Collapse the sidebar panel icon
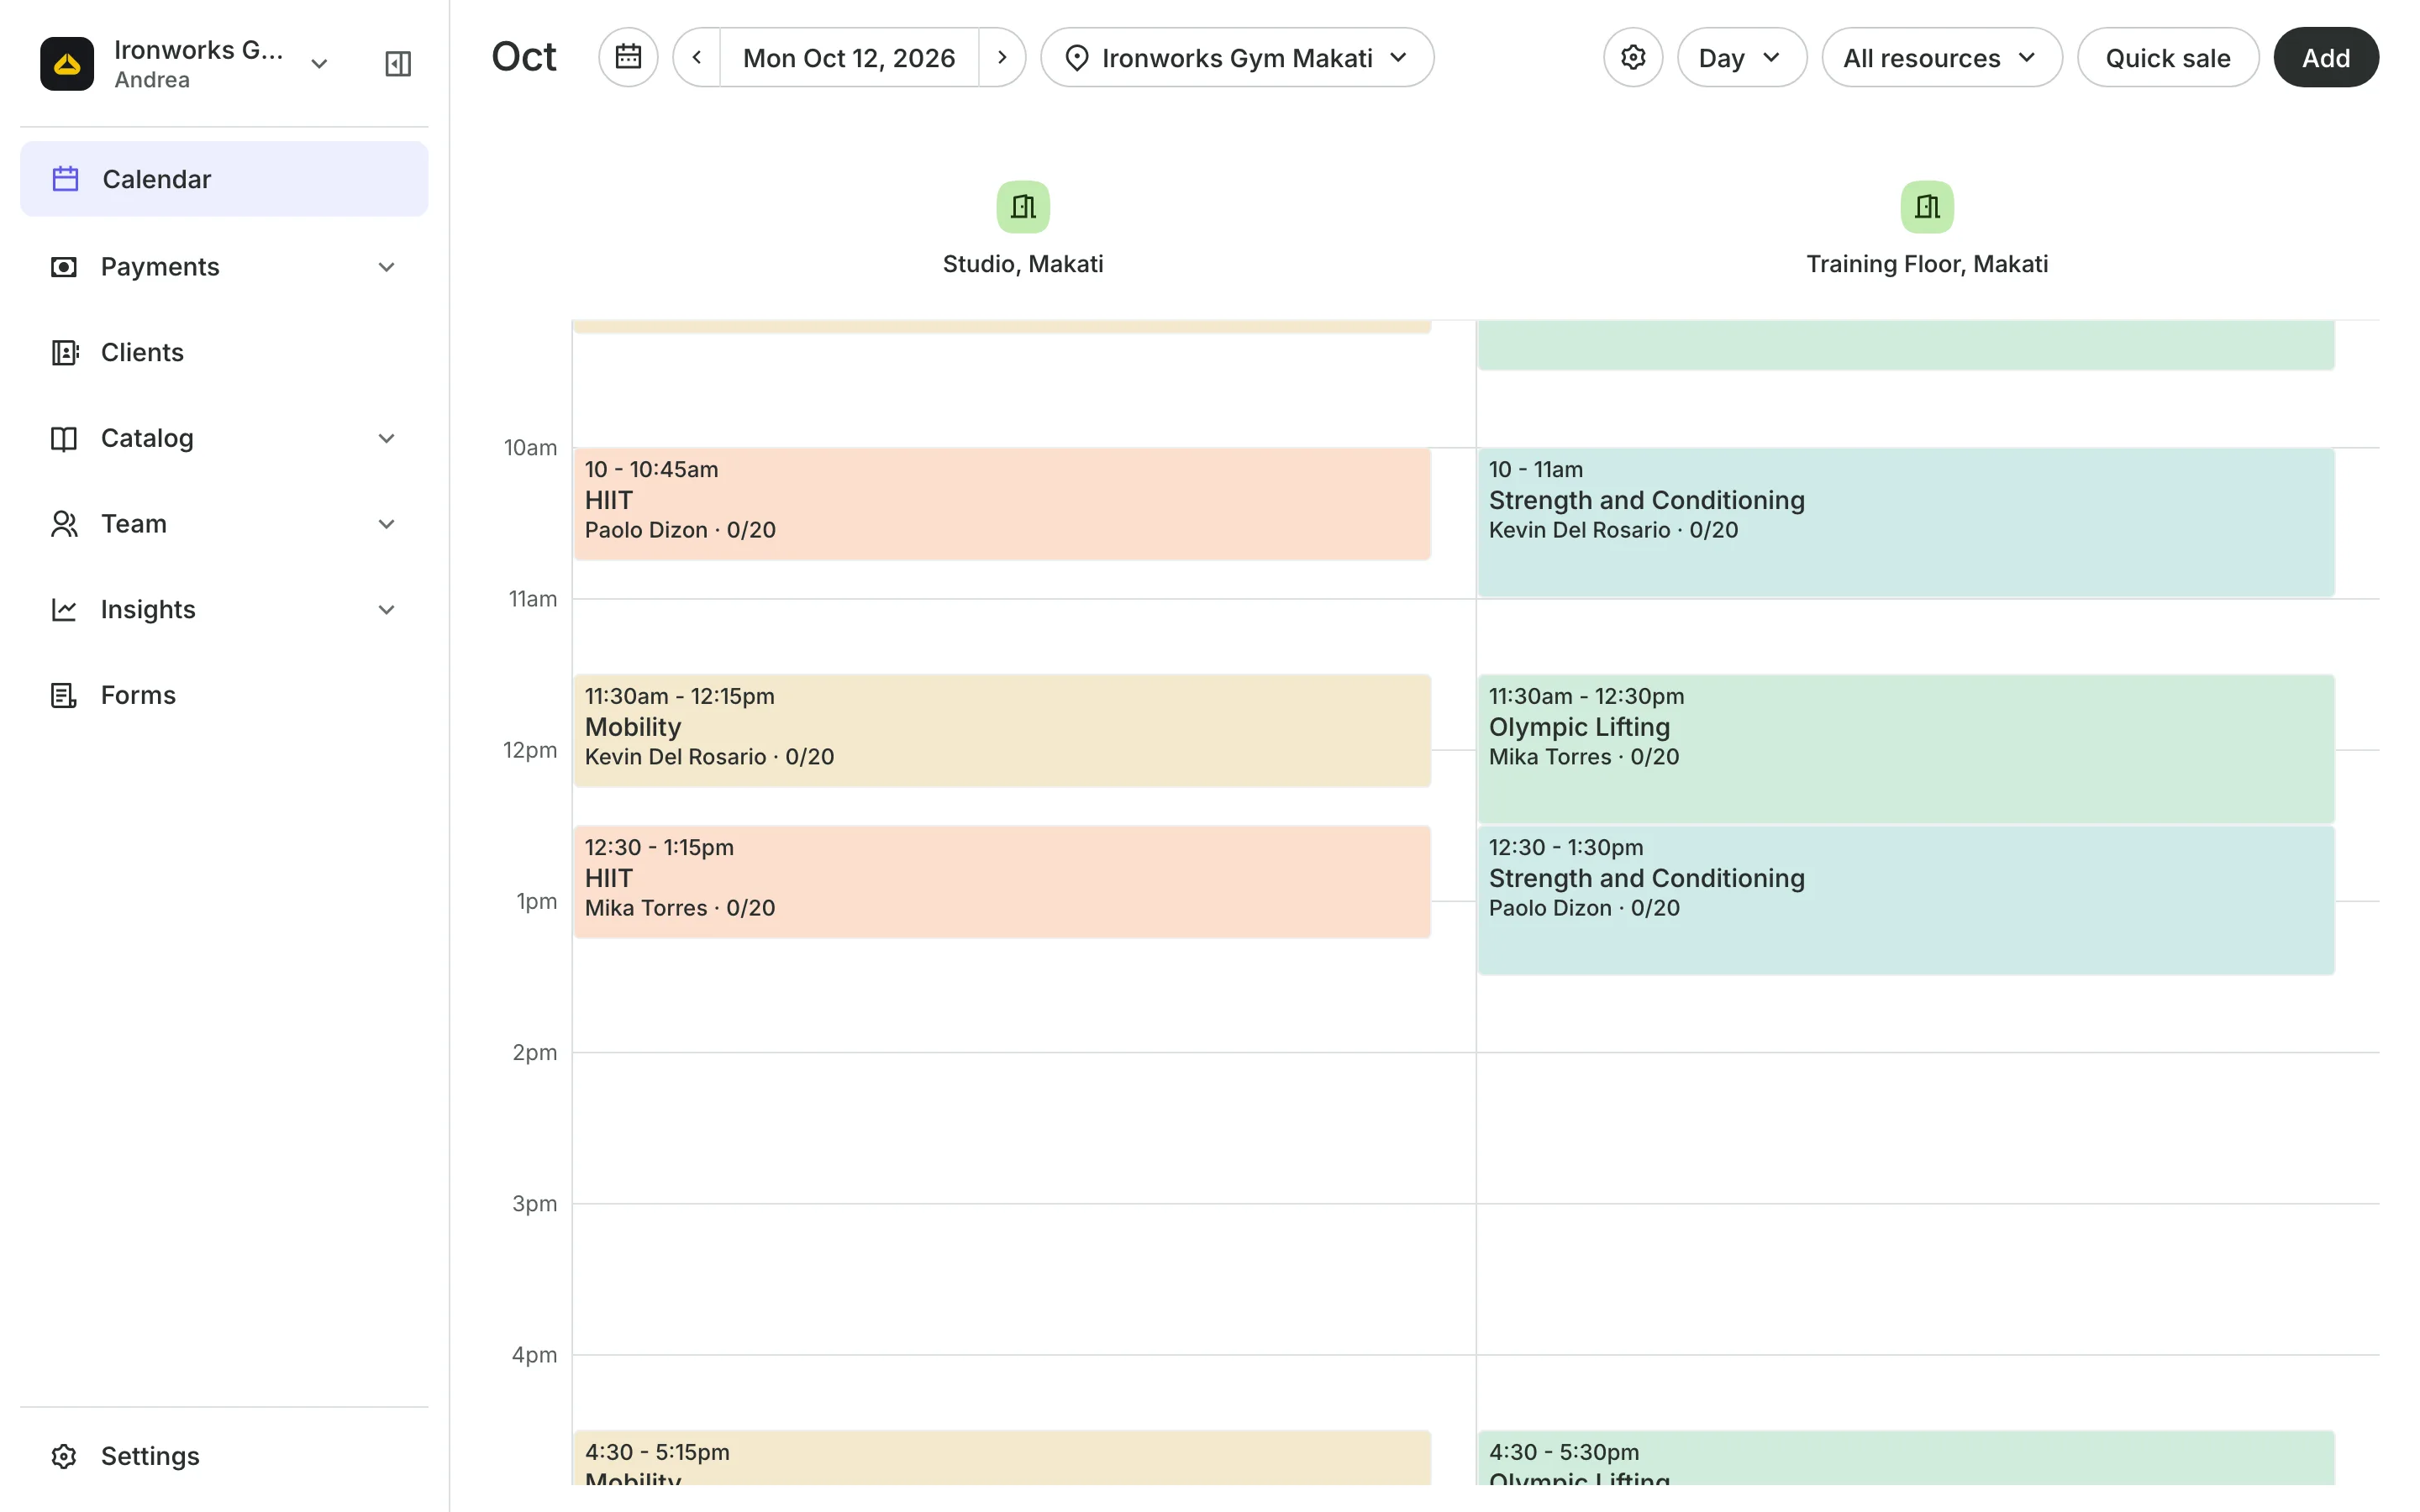 (398, 63)
